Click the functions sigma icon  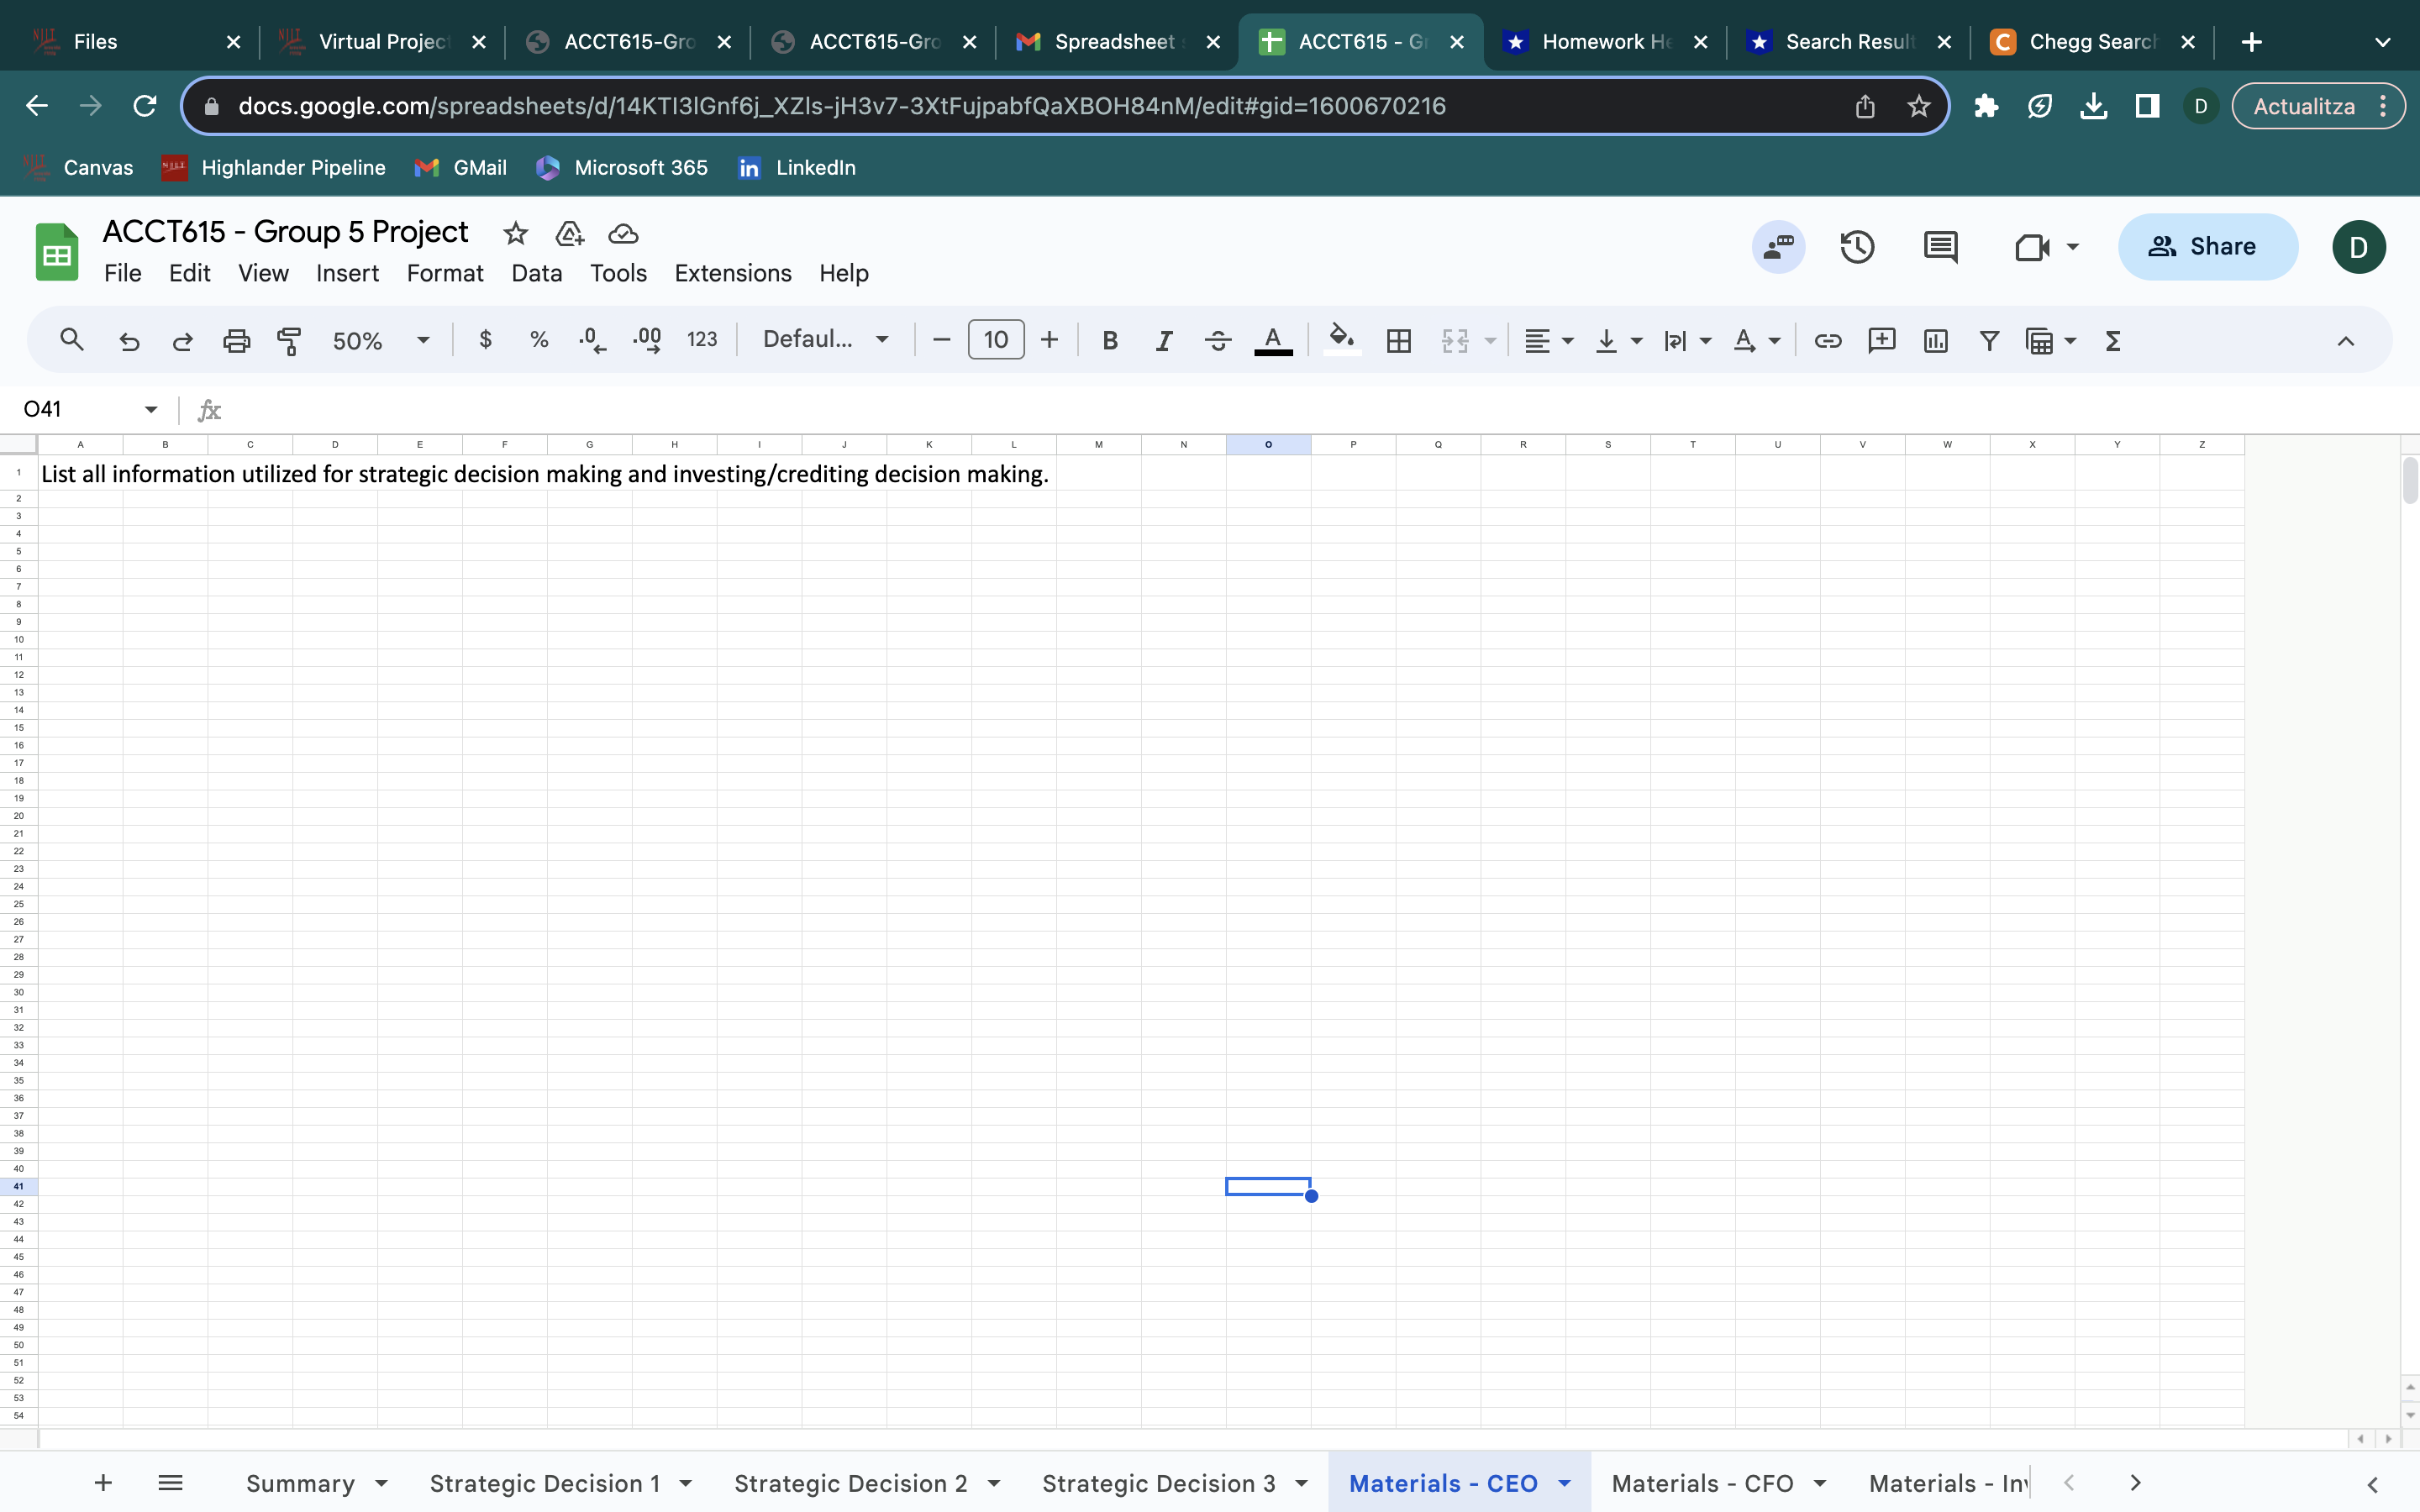pos(2113,341)
